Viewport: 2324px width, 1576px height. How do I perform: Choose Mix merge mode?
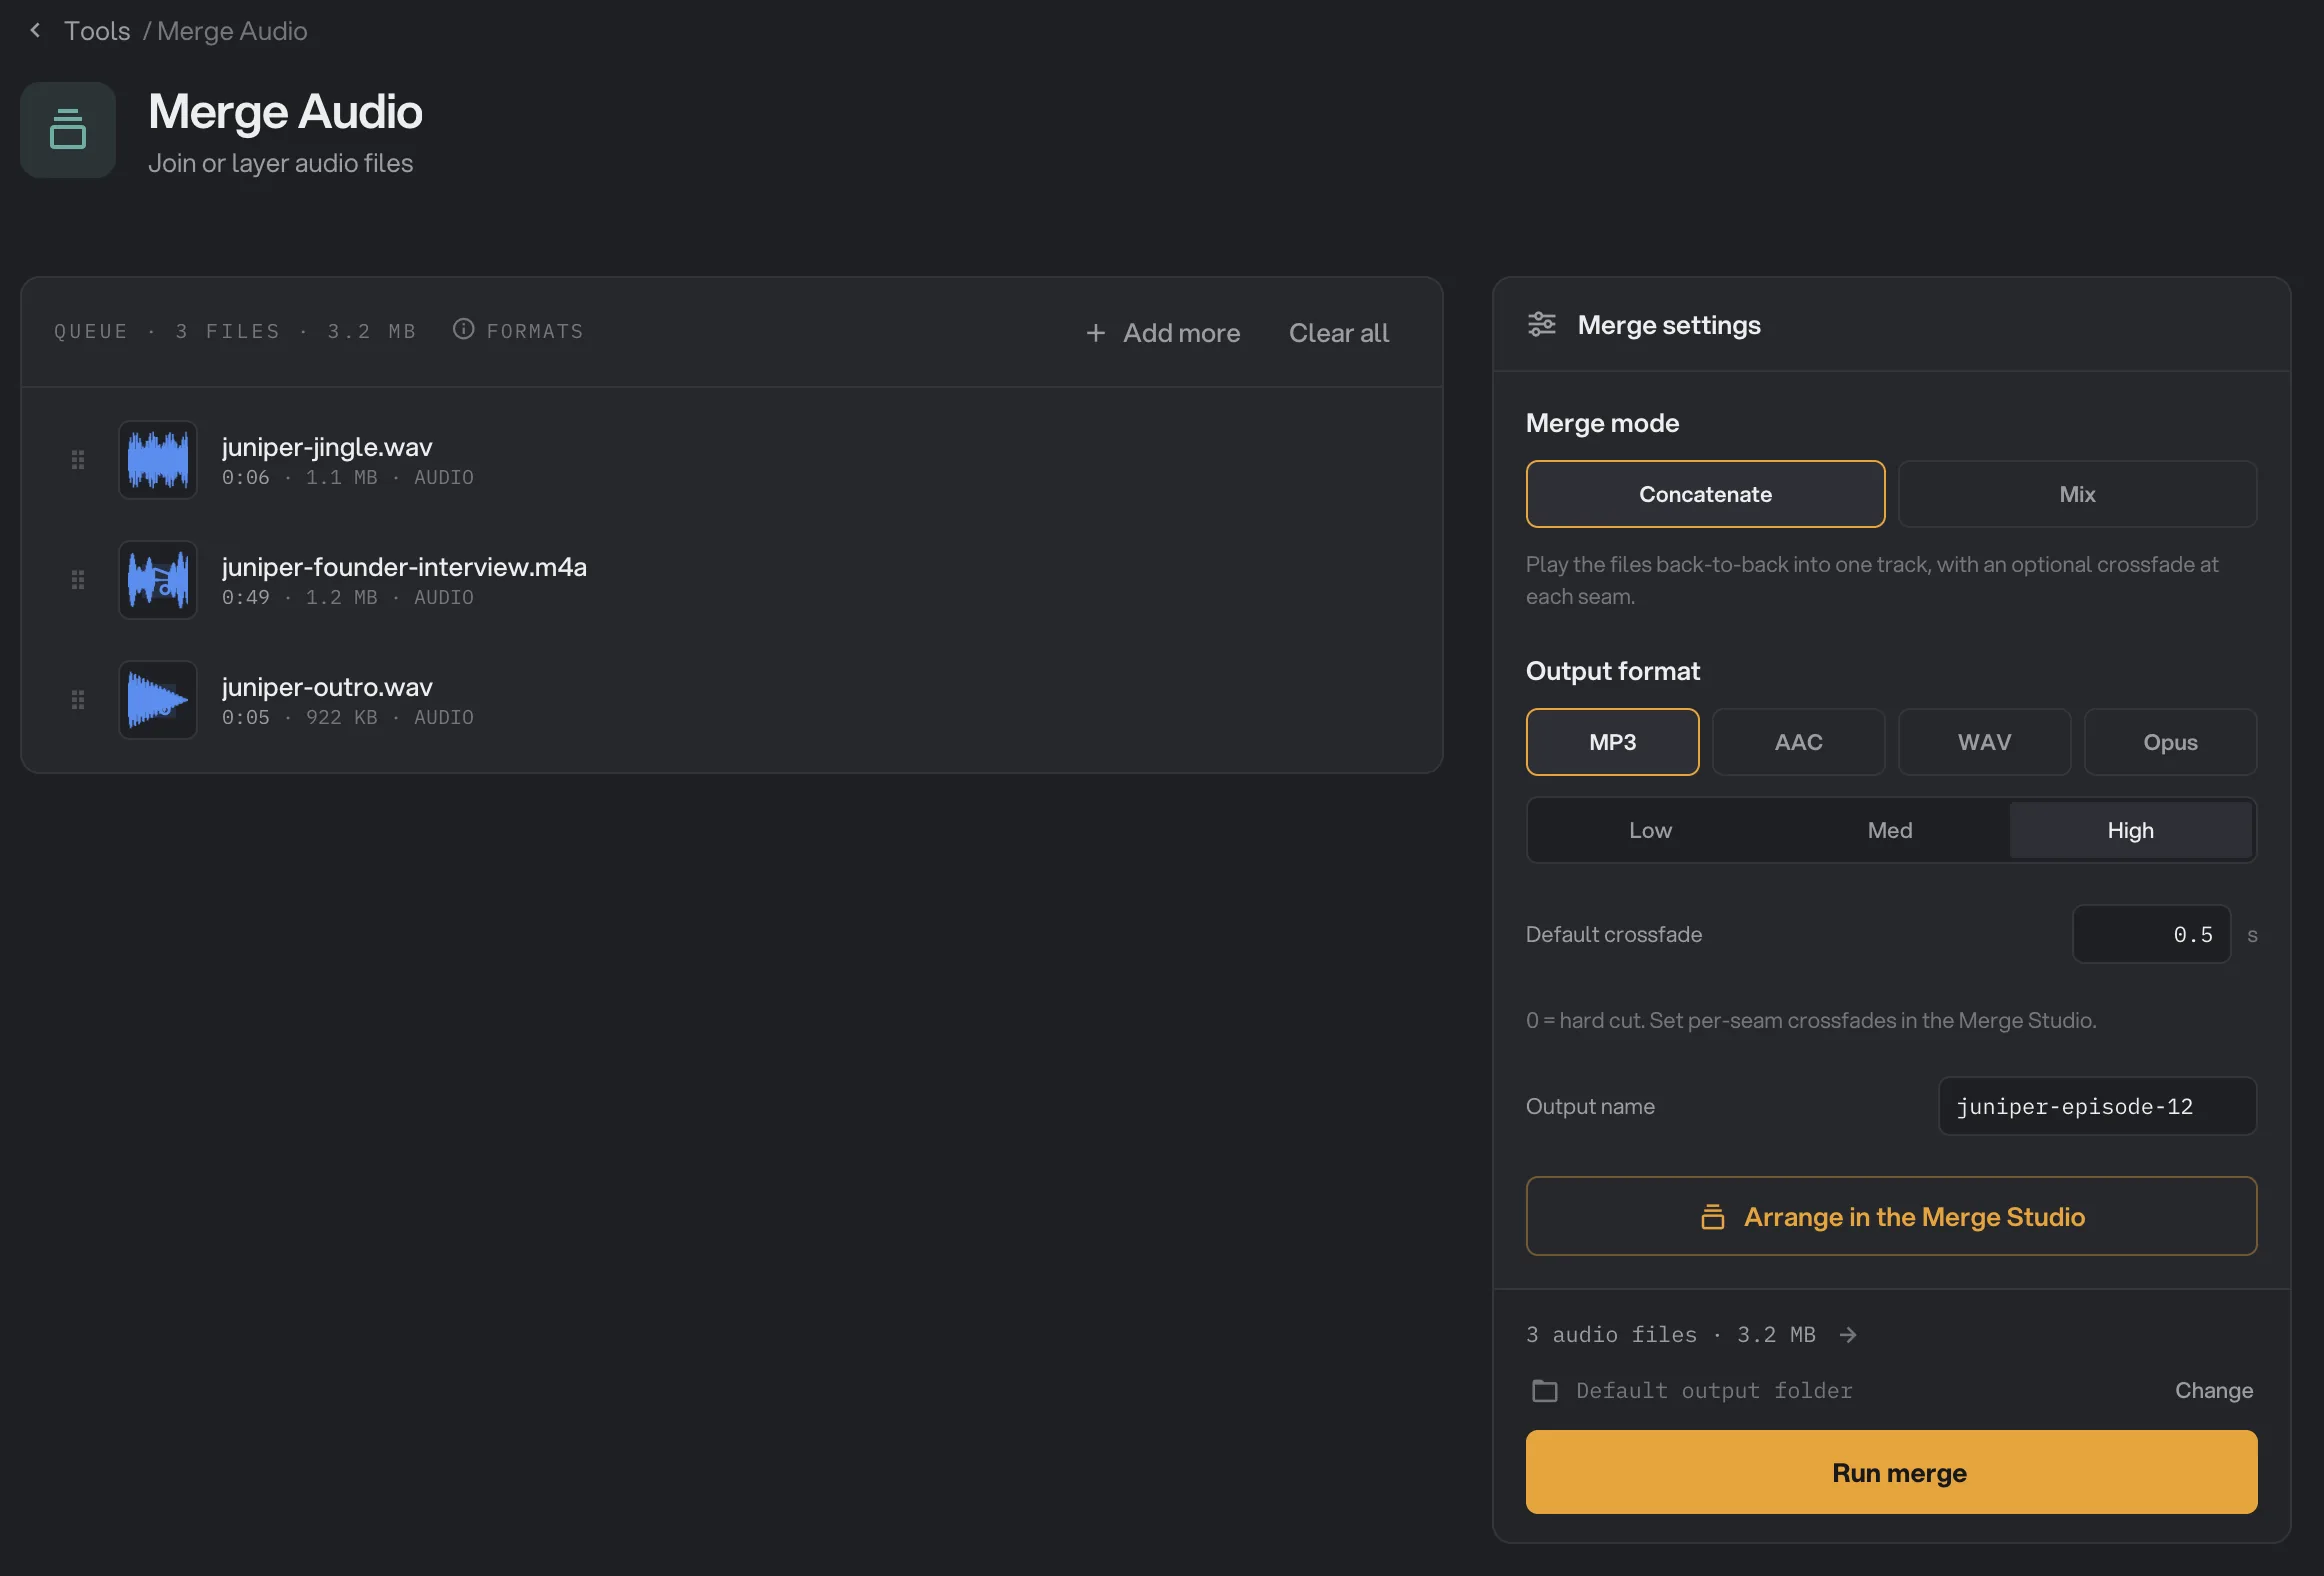coord(2077,494)
